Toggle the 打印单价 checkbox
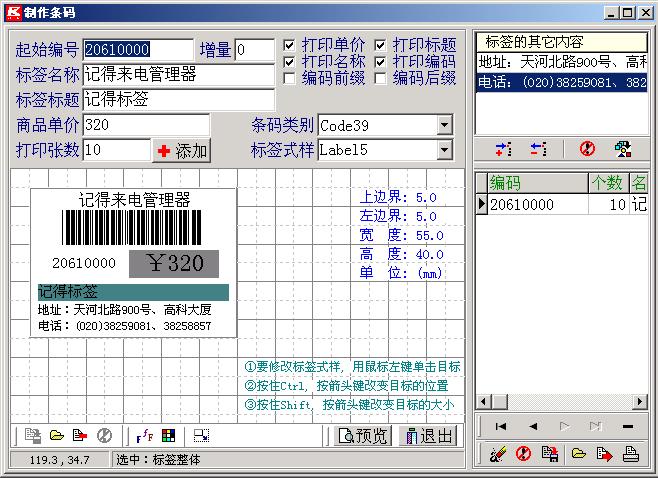Screen dimensions: 658x478 289,45
